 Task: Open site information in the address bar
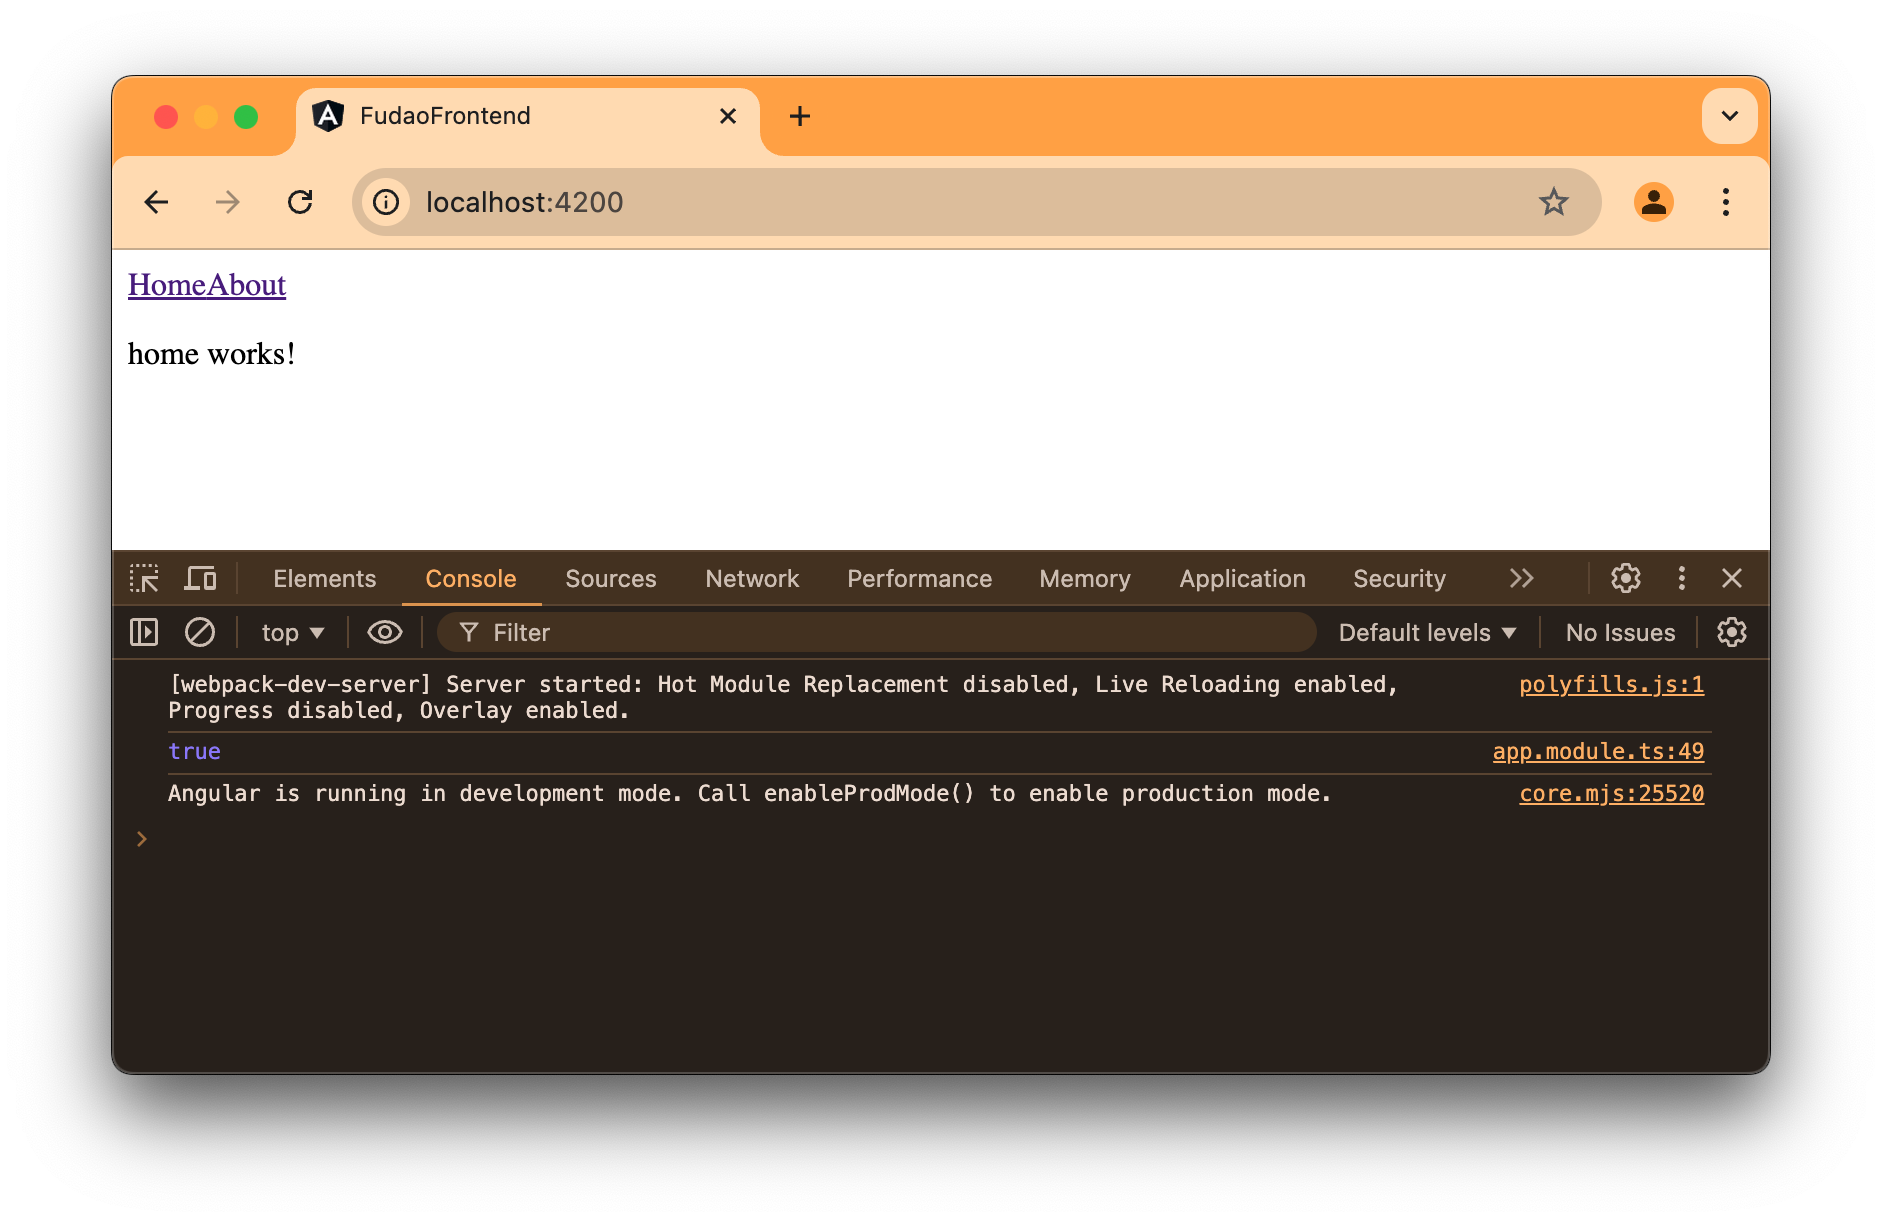(x=386, y=202)
